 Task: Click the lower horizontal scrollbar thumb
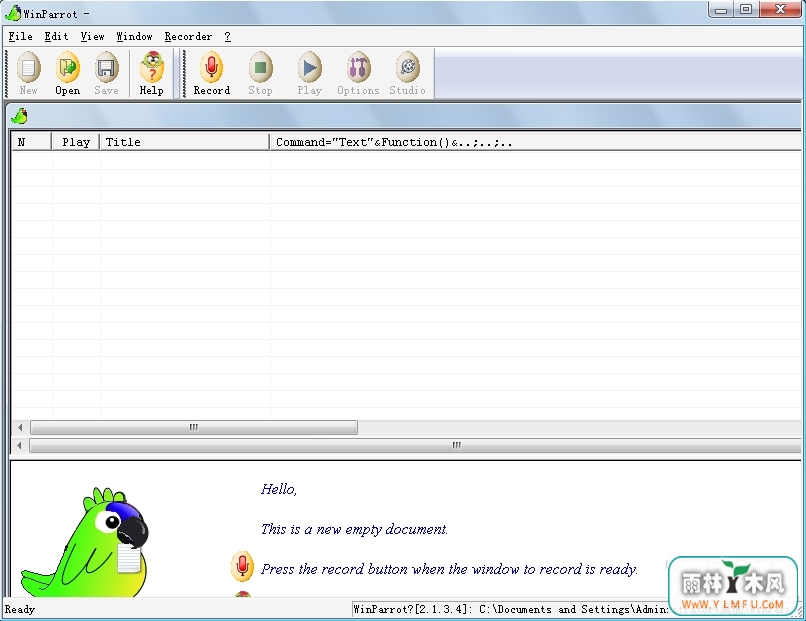coord(415,445)
